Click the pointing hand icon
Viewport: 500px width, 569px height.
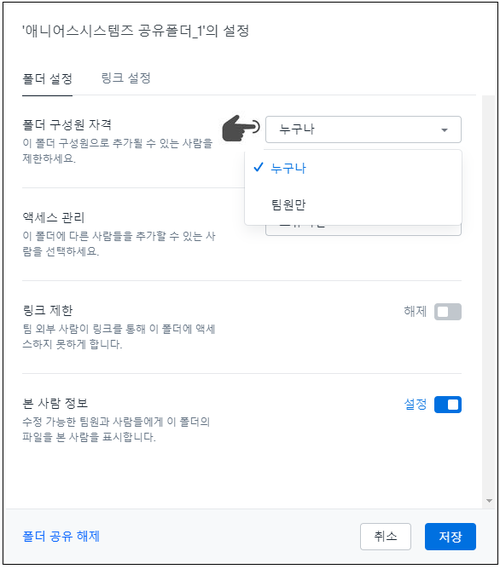(241, 128)
